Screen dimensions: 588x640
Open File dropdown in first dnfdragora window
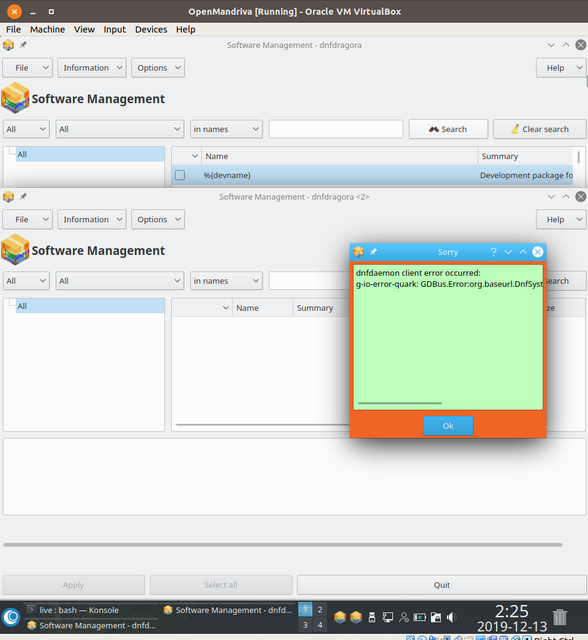[x=28, y=68]
